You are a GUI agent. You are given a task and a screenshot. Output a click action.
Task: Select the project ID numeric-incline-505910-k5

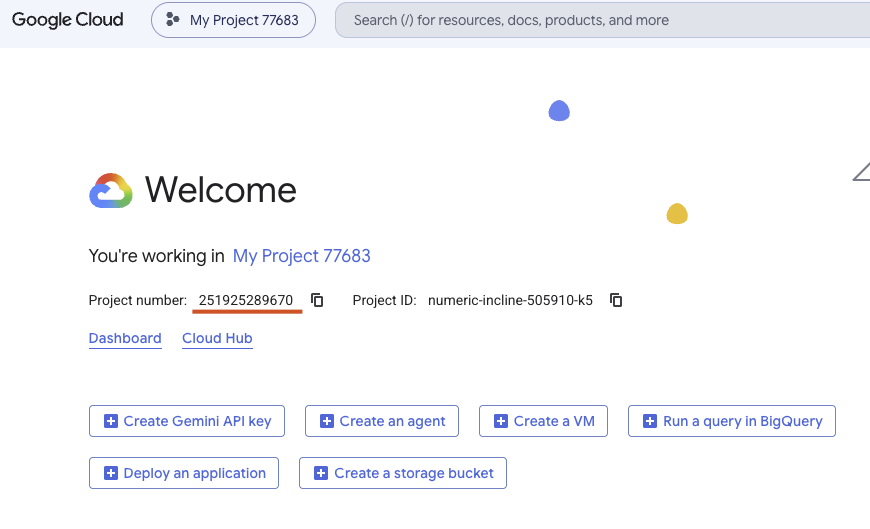coord(510,300)
